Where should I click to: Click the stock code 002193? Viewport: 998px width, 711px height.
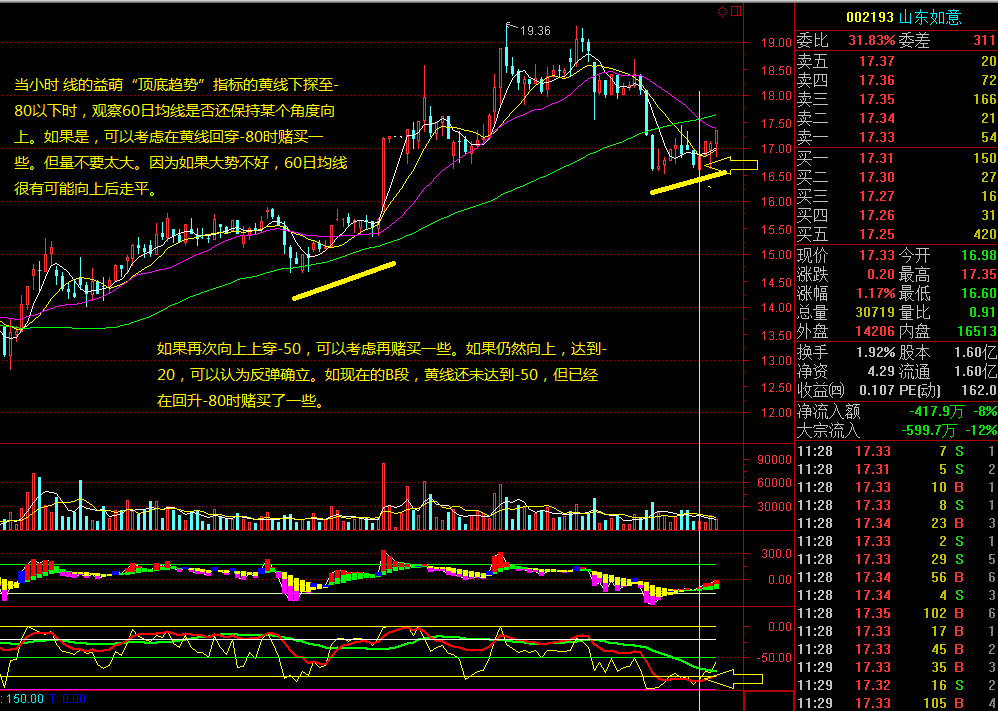(867, 17)
